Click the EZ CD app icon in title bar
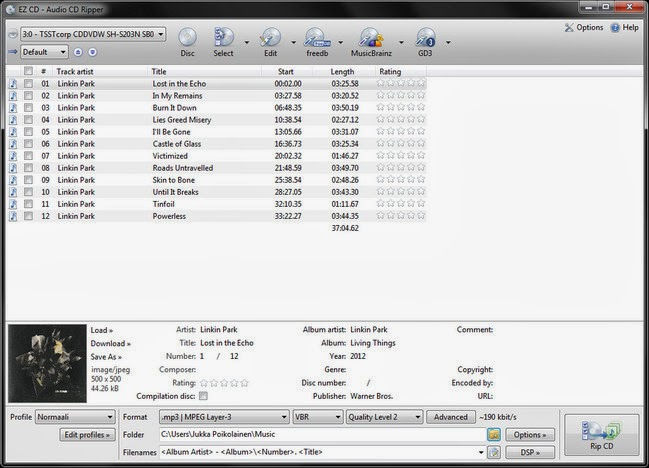This screenshot has width=649, height=468. click(10, 10)
